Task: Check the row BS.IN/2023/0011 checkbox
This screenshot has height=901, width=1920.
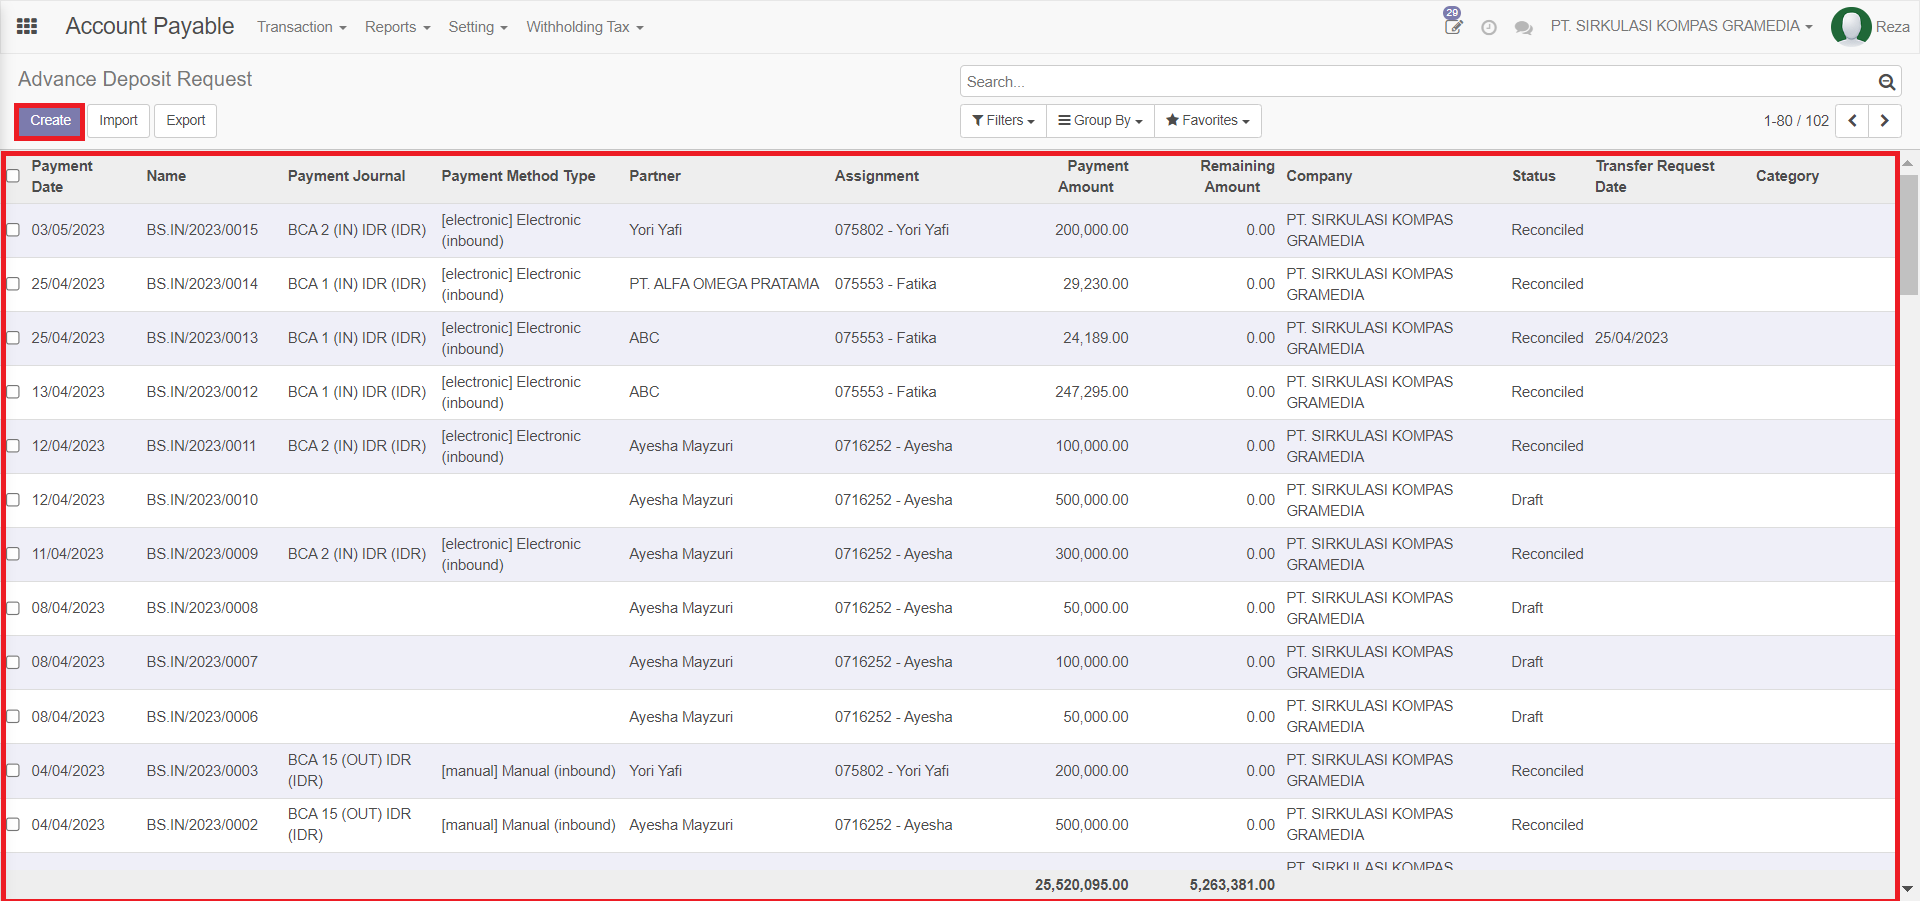Action: point(13,446)
